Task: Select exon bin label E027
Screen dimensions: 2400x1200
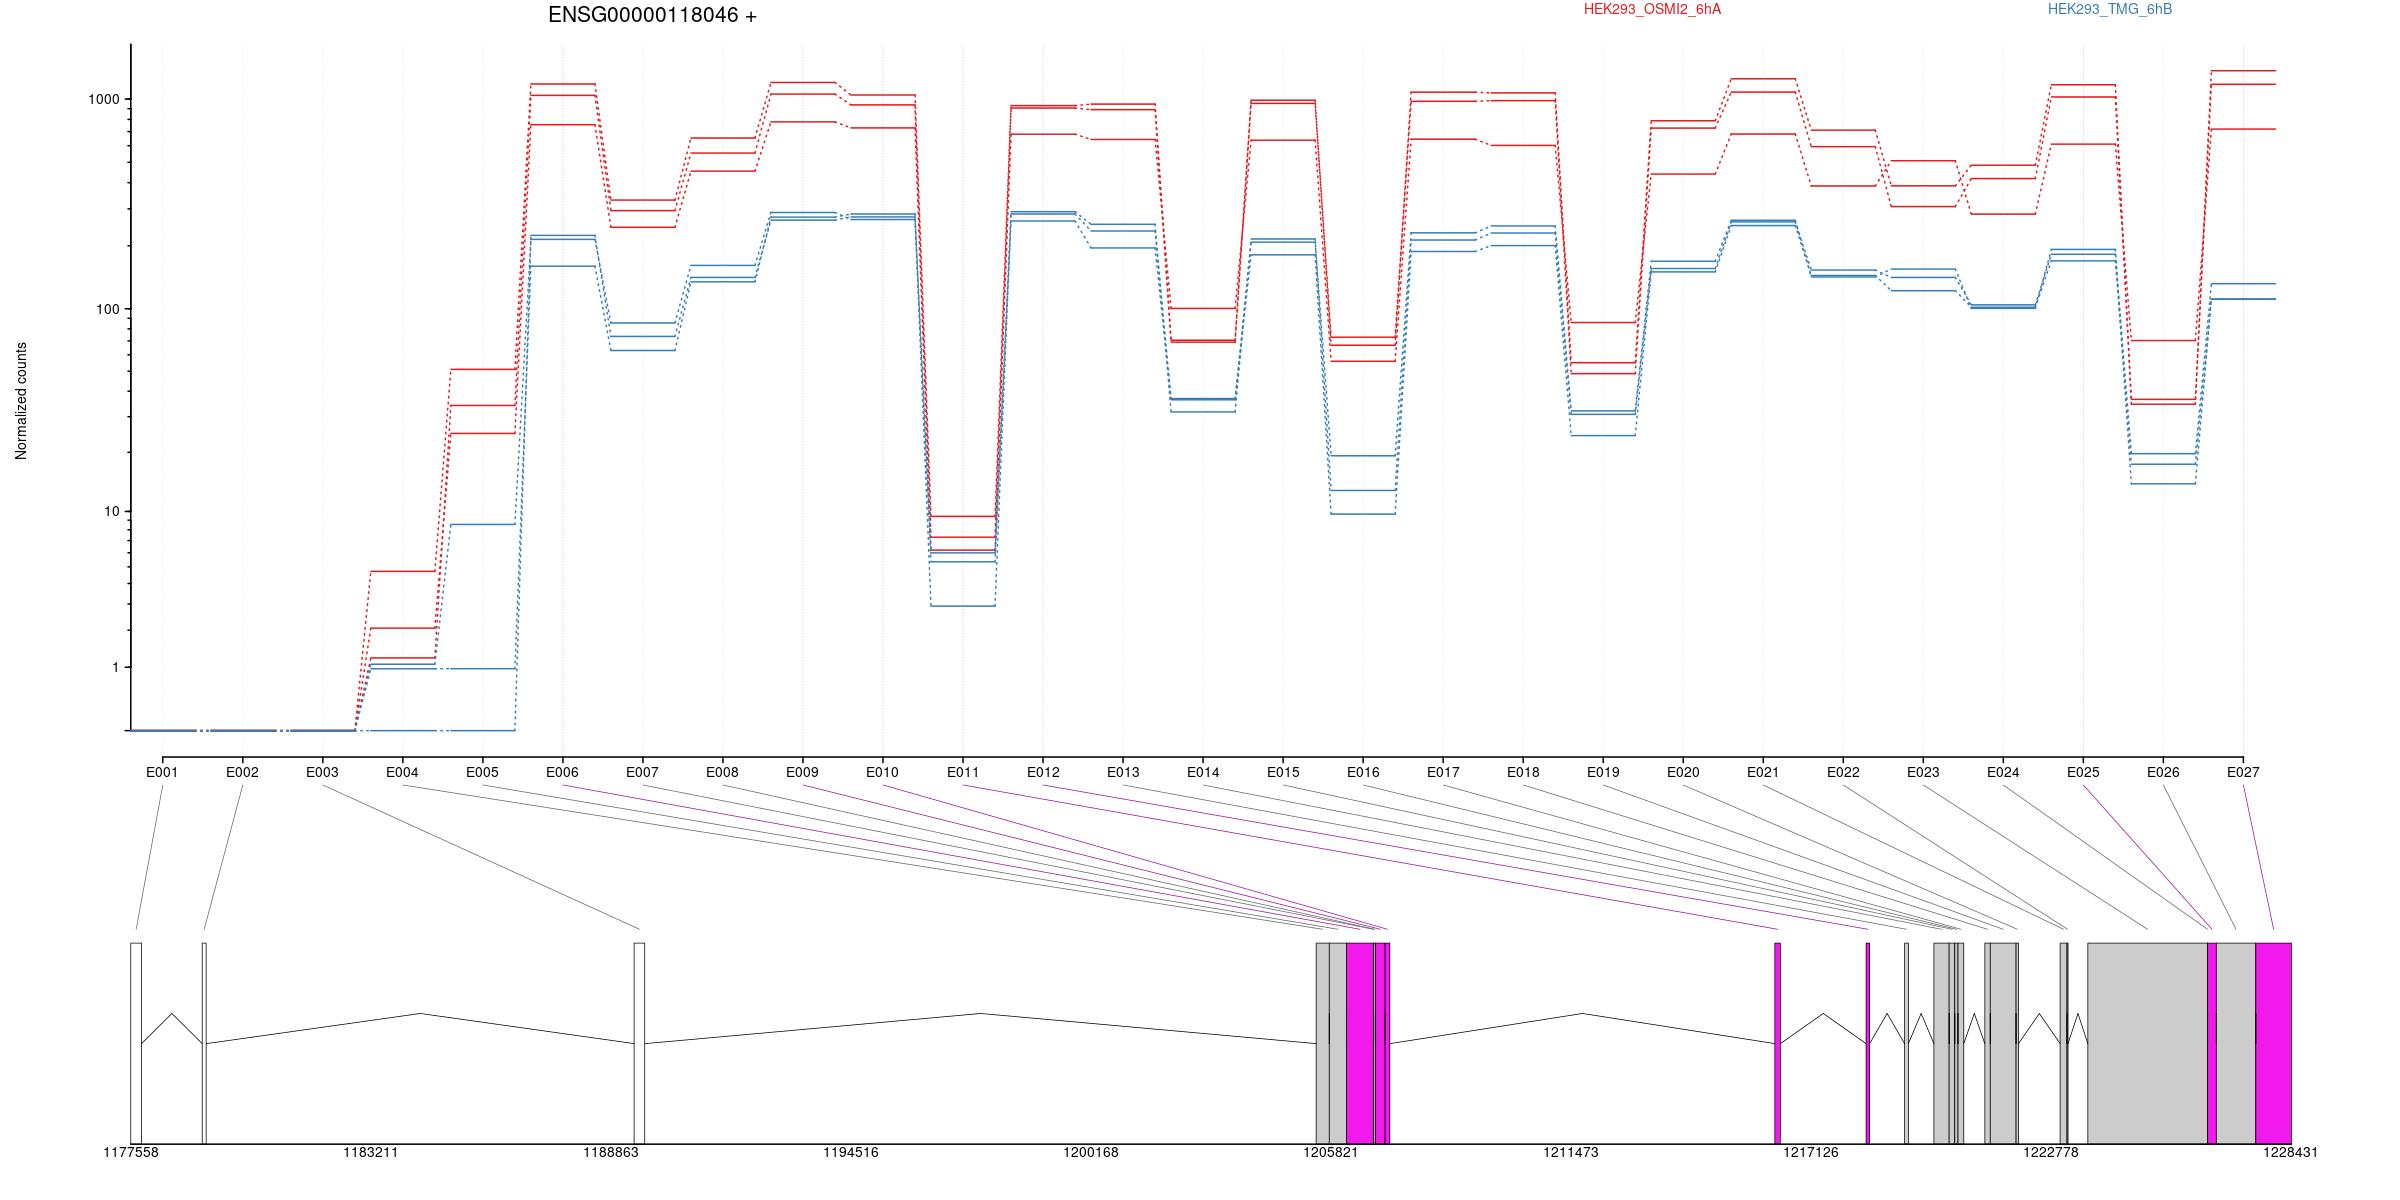Action: 2243,772
